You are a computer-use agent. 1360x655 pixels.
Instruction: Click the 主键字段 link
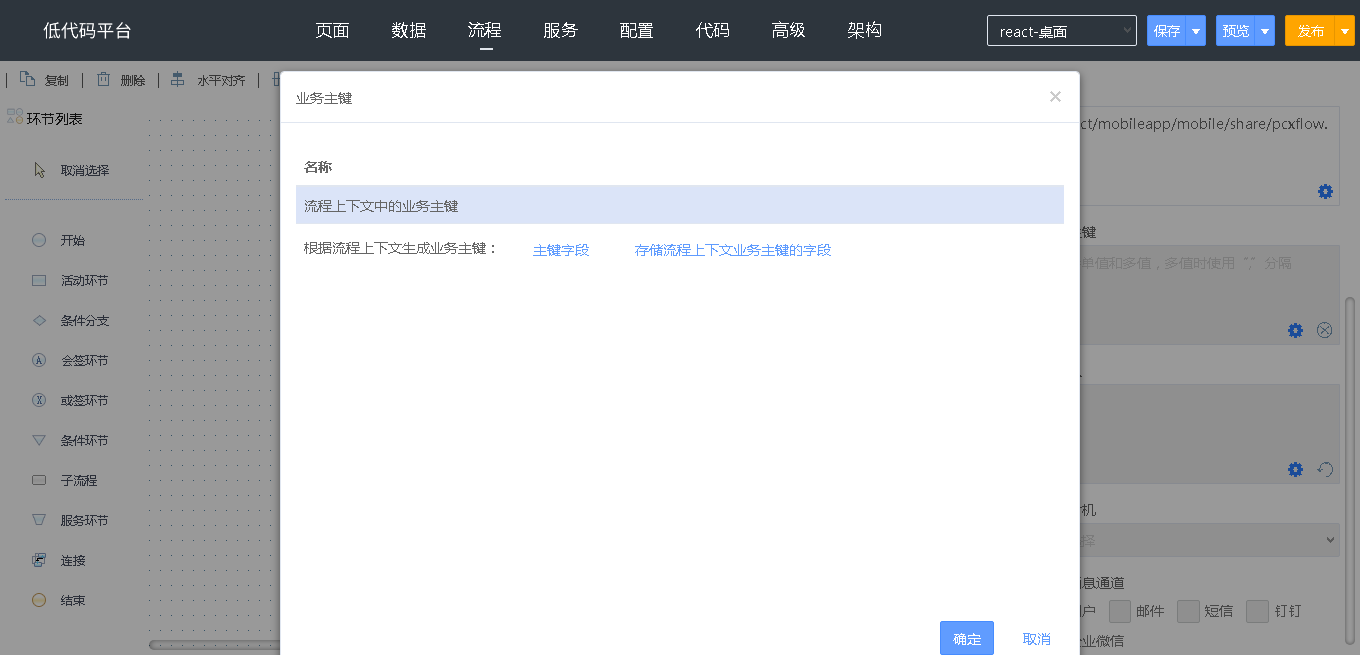pyautogui.click(x=561, y=250)
